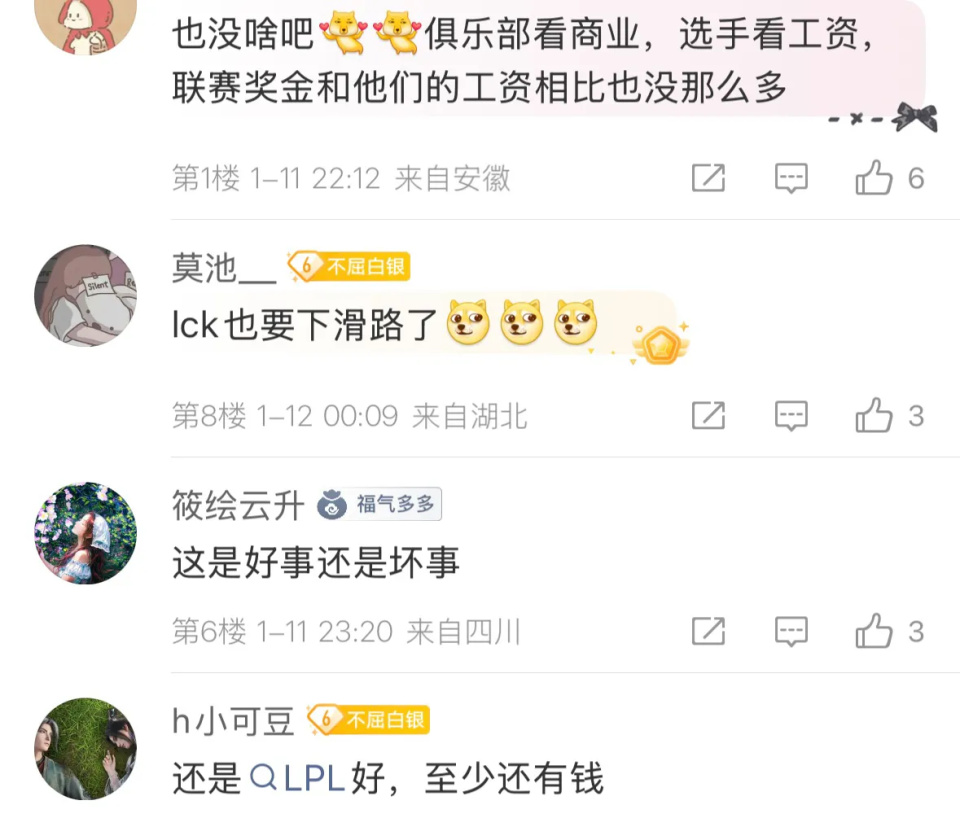Viewport: 960px width, 818px height.
Task: Reply to 筱绘云升's comment
Action: [791, 631]
